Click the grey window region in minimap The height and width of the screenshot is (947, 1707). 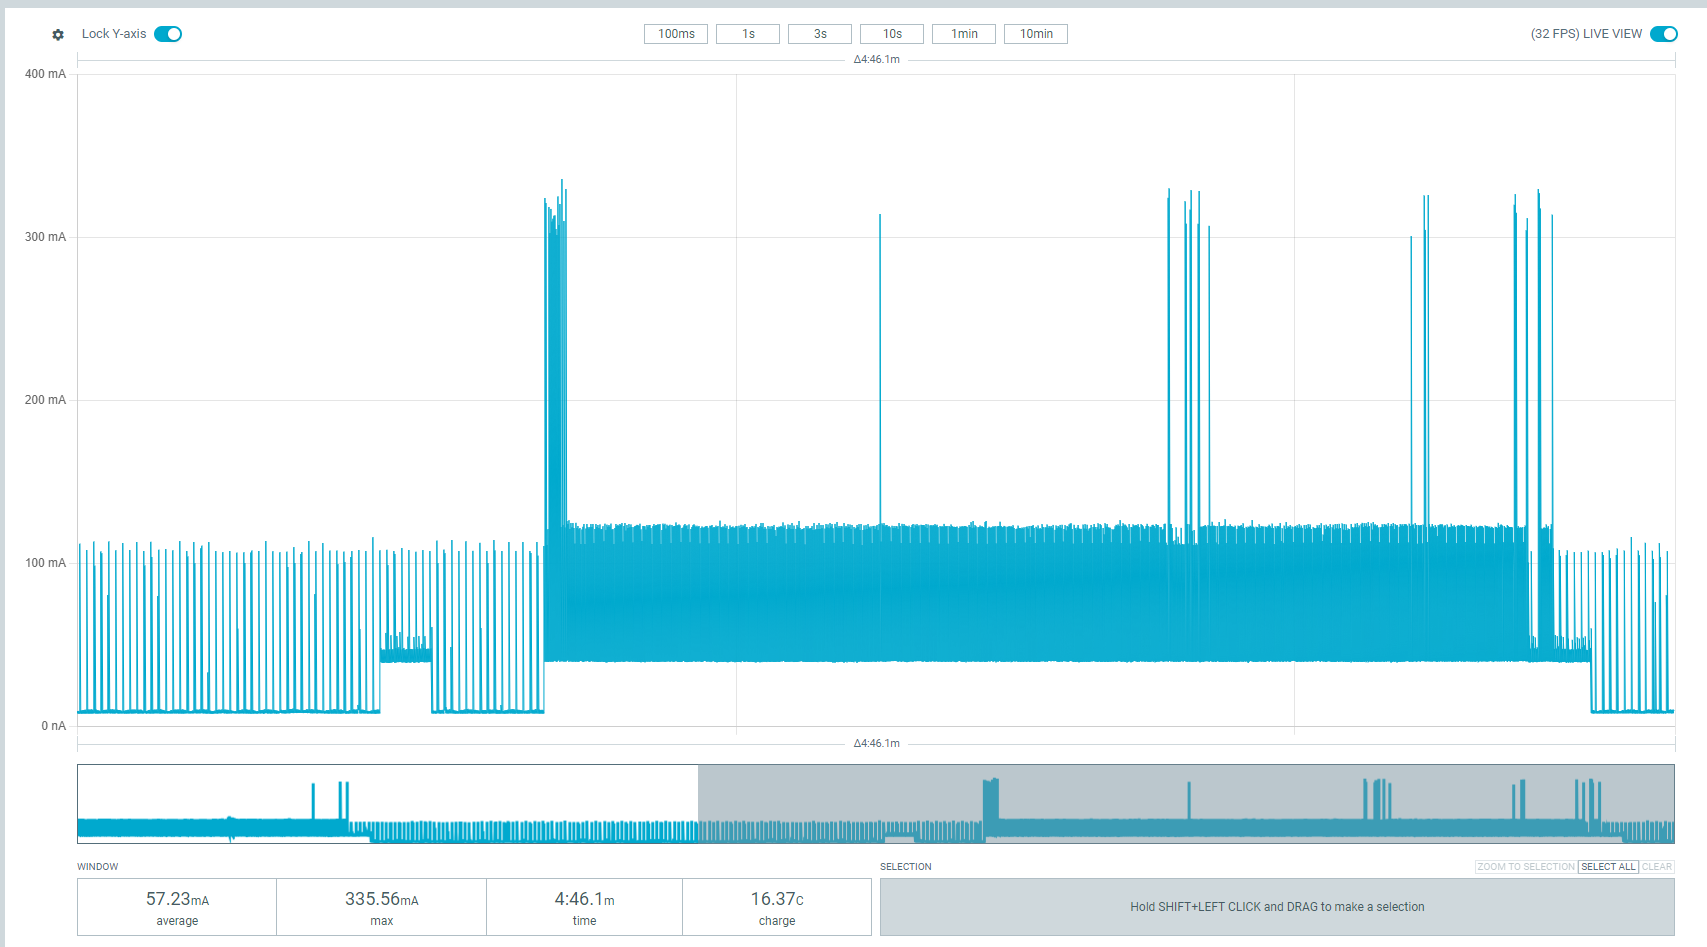tap(1186, 804)
